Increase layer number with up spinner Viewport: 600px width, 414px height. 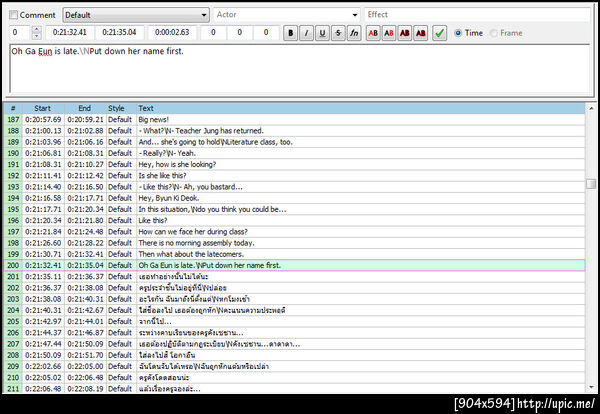pyautogui.click(x=36, y=29)
